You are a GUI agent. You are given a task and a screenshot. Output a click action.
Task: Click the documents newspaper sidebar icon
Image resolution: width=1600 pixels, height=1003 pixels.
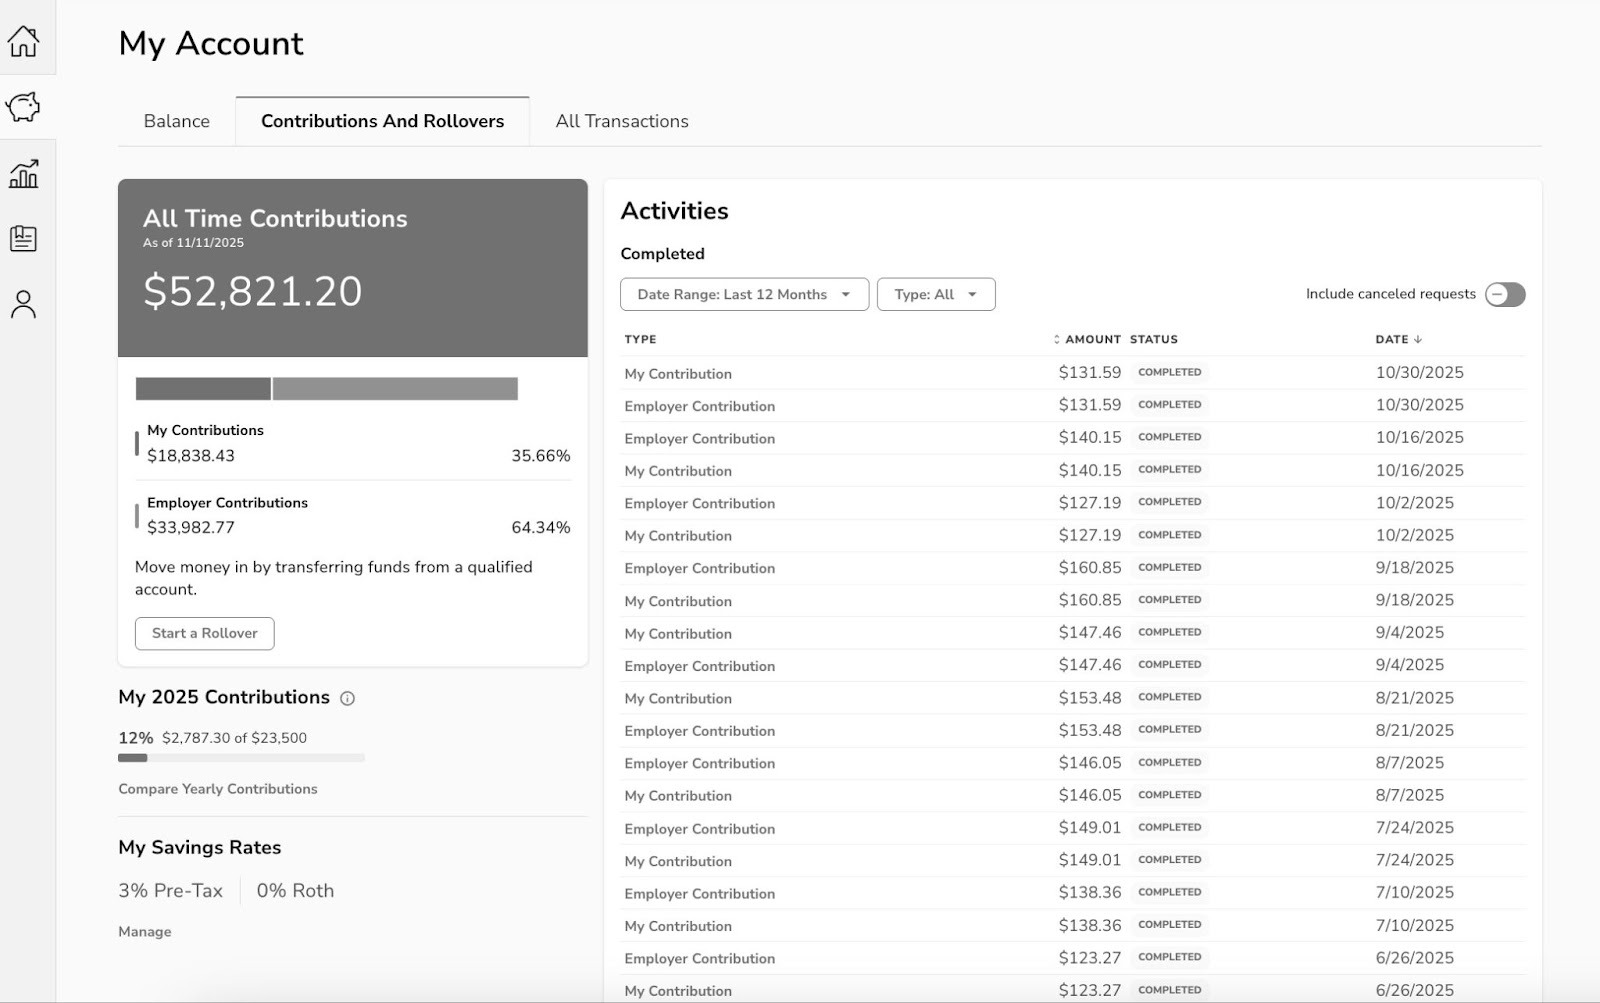pyautogui.click(x=23, y=239)
